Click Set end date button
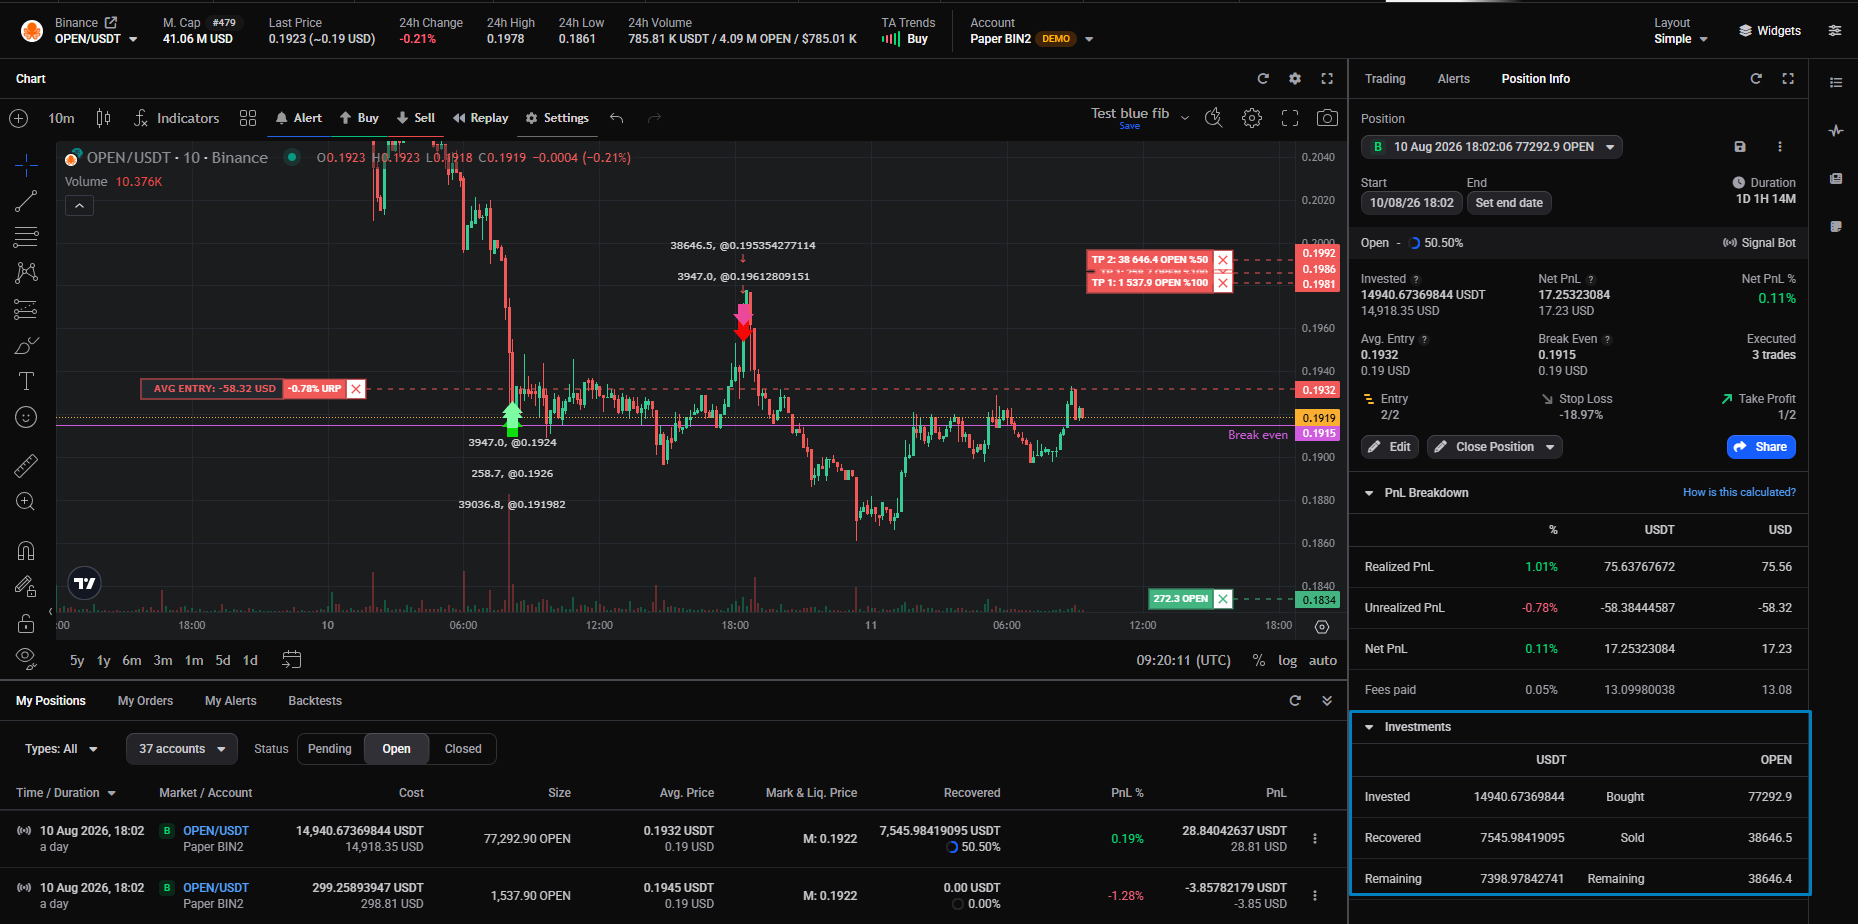The height and width of the screenshot is (924, 1858). click(x=1509, y=203)
